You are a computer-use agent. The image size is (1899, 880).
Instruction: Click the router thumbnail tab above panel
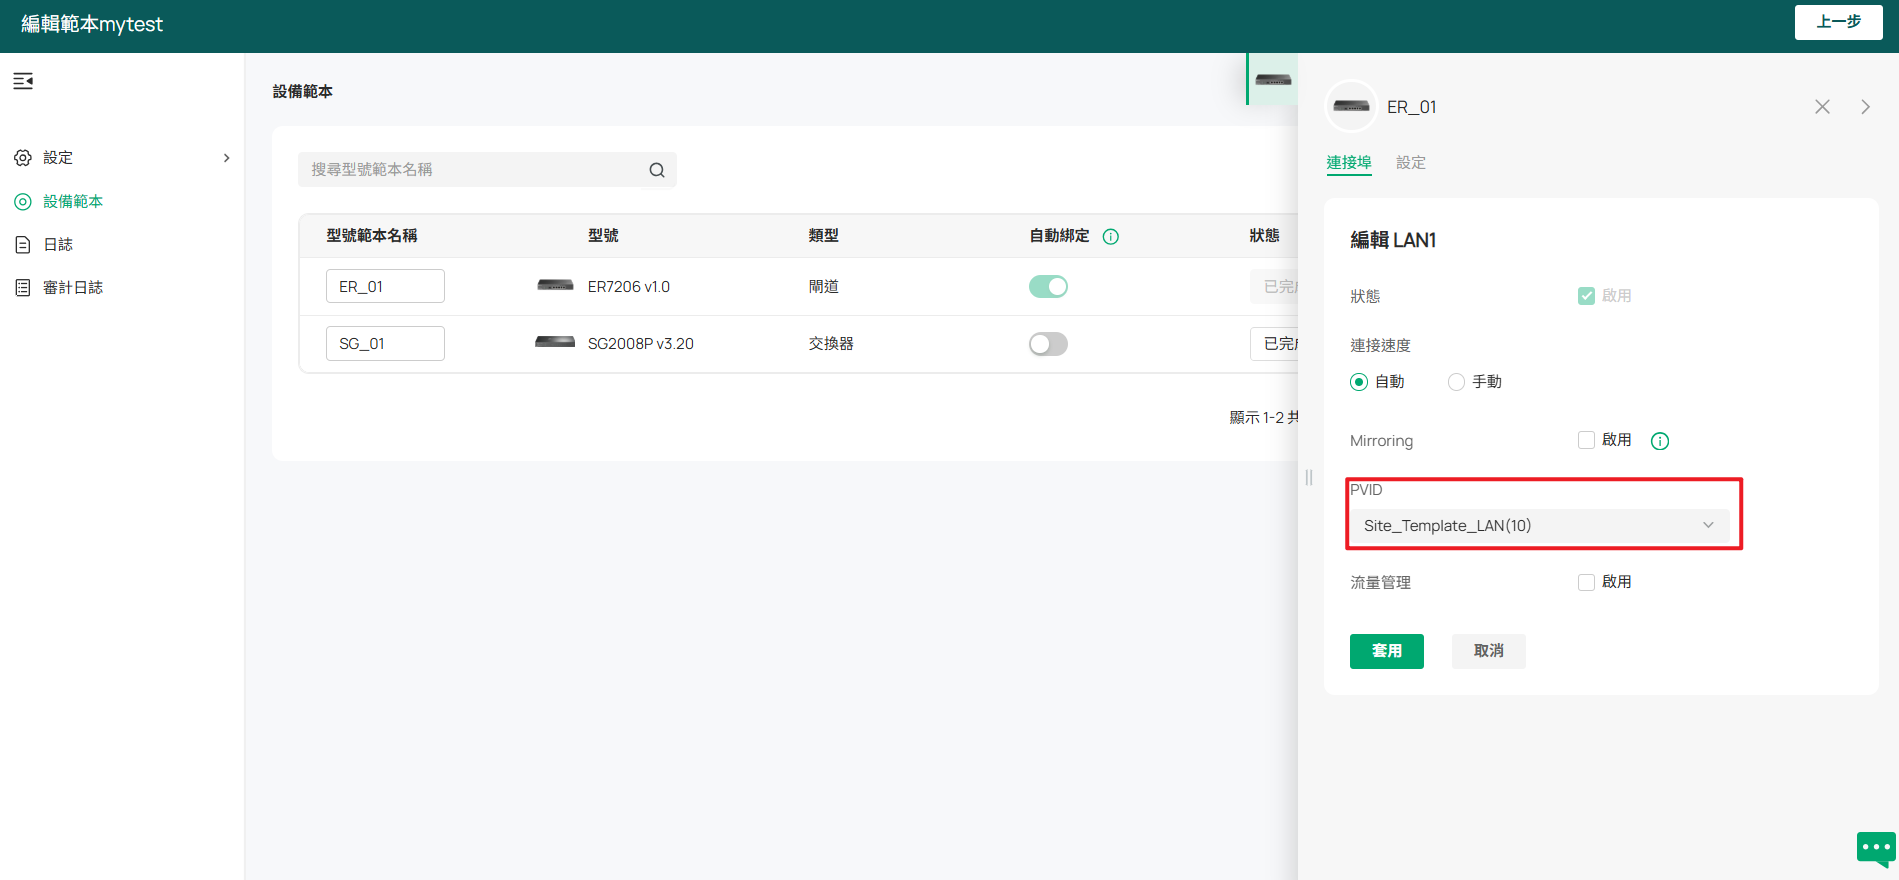click(x=1273, y=79)
